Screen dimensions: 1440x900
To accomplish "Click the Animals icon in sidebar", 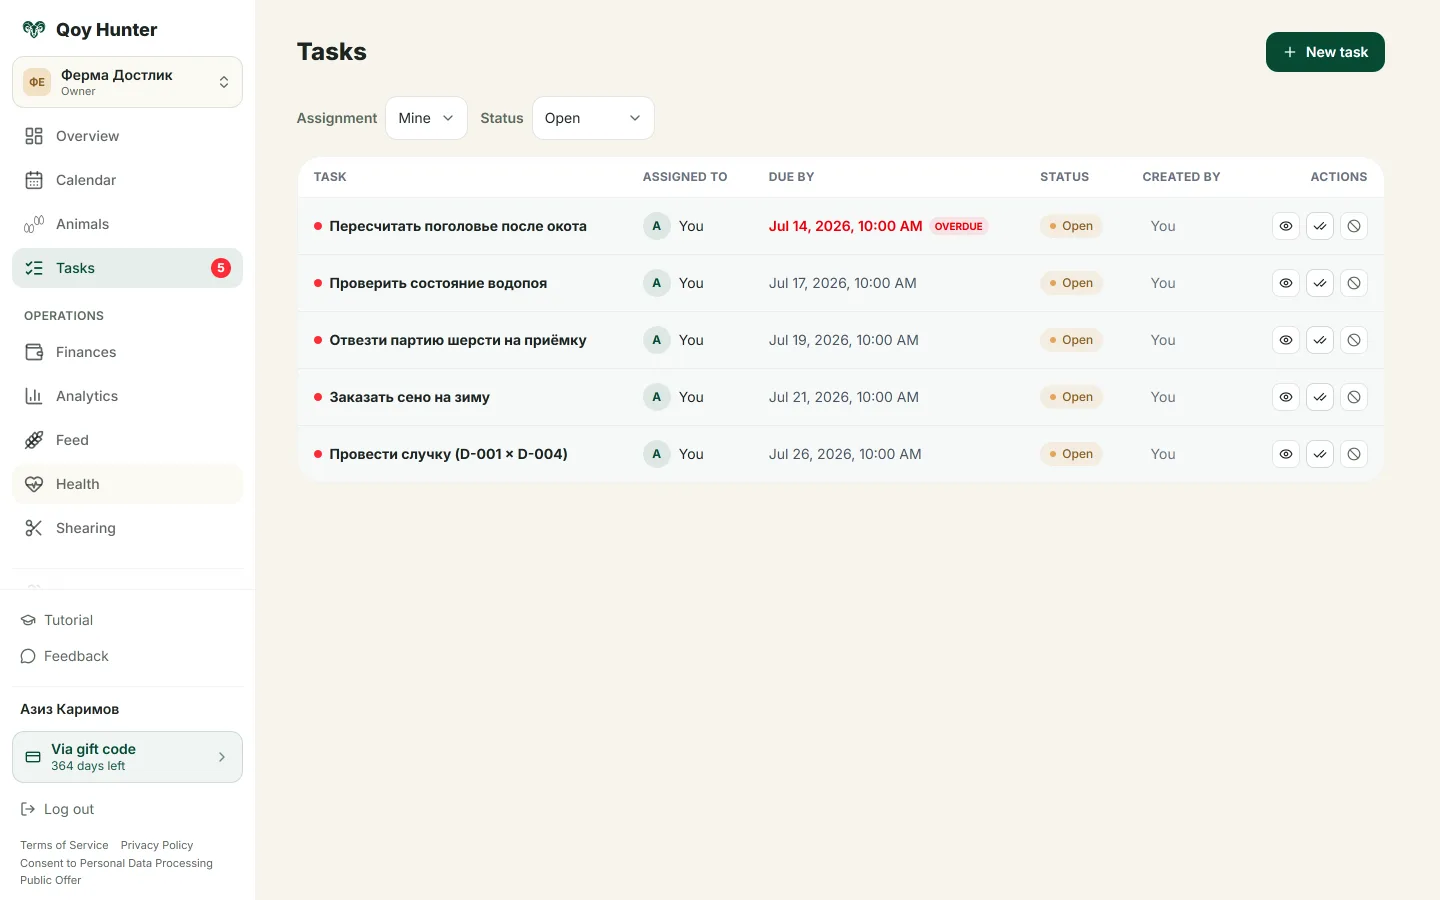I will pyautogui.click(x=34, y=224).
